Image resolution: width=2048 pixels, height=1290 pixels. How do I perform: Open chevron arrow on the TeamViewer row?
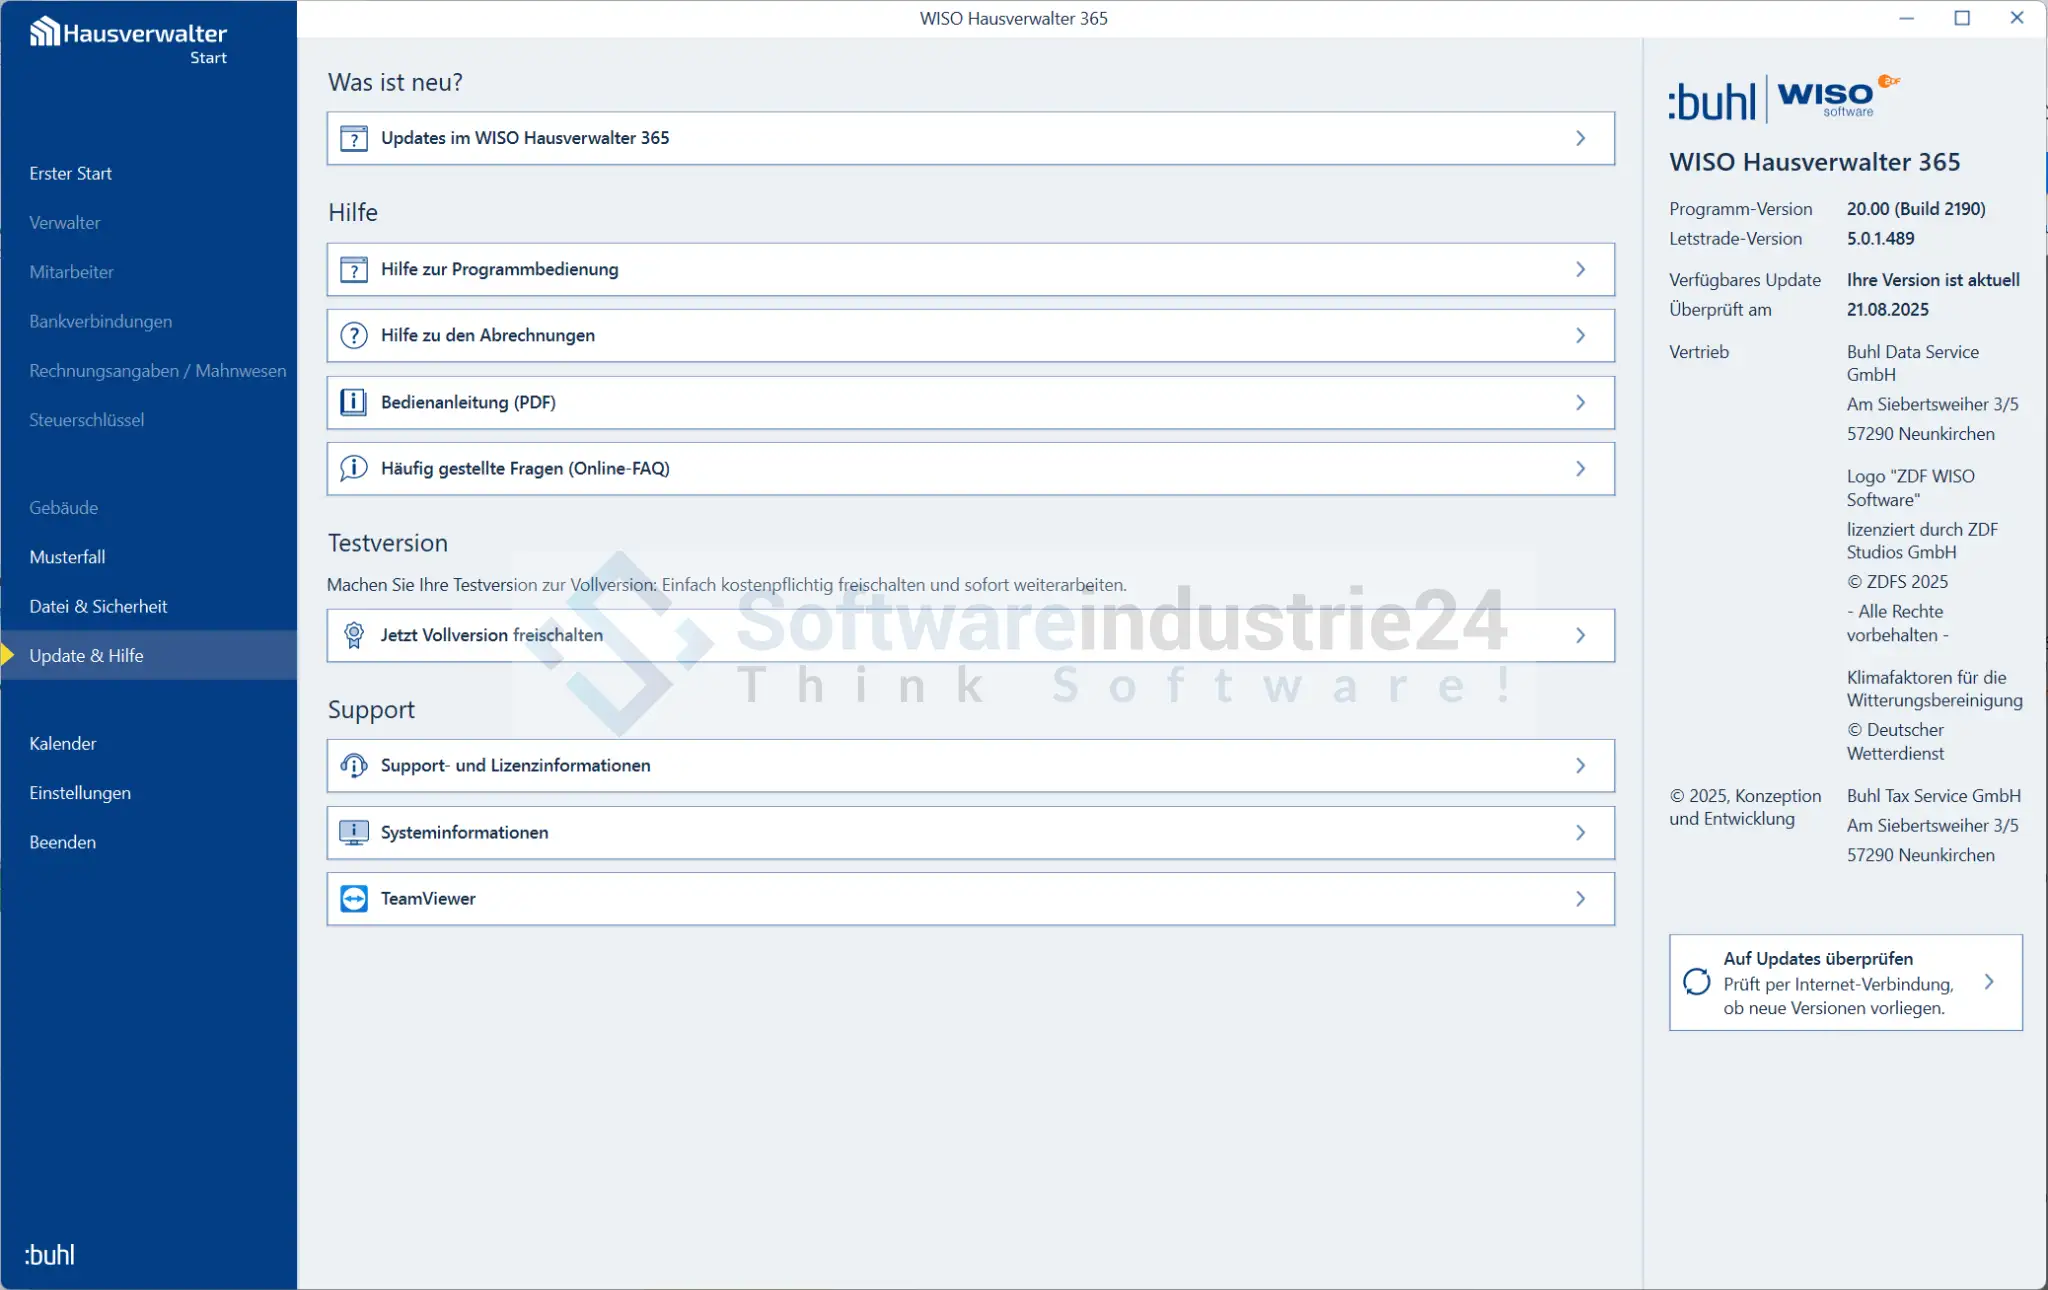(x=1580, y=898)
